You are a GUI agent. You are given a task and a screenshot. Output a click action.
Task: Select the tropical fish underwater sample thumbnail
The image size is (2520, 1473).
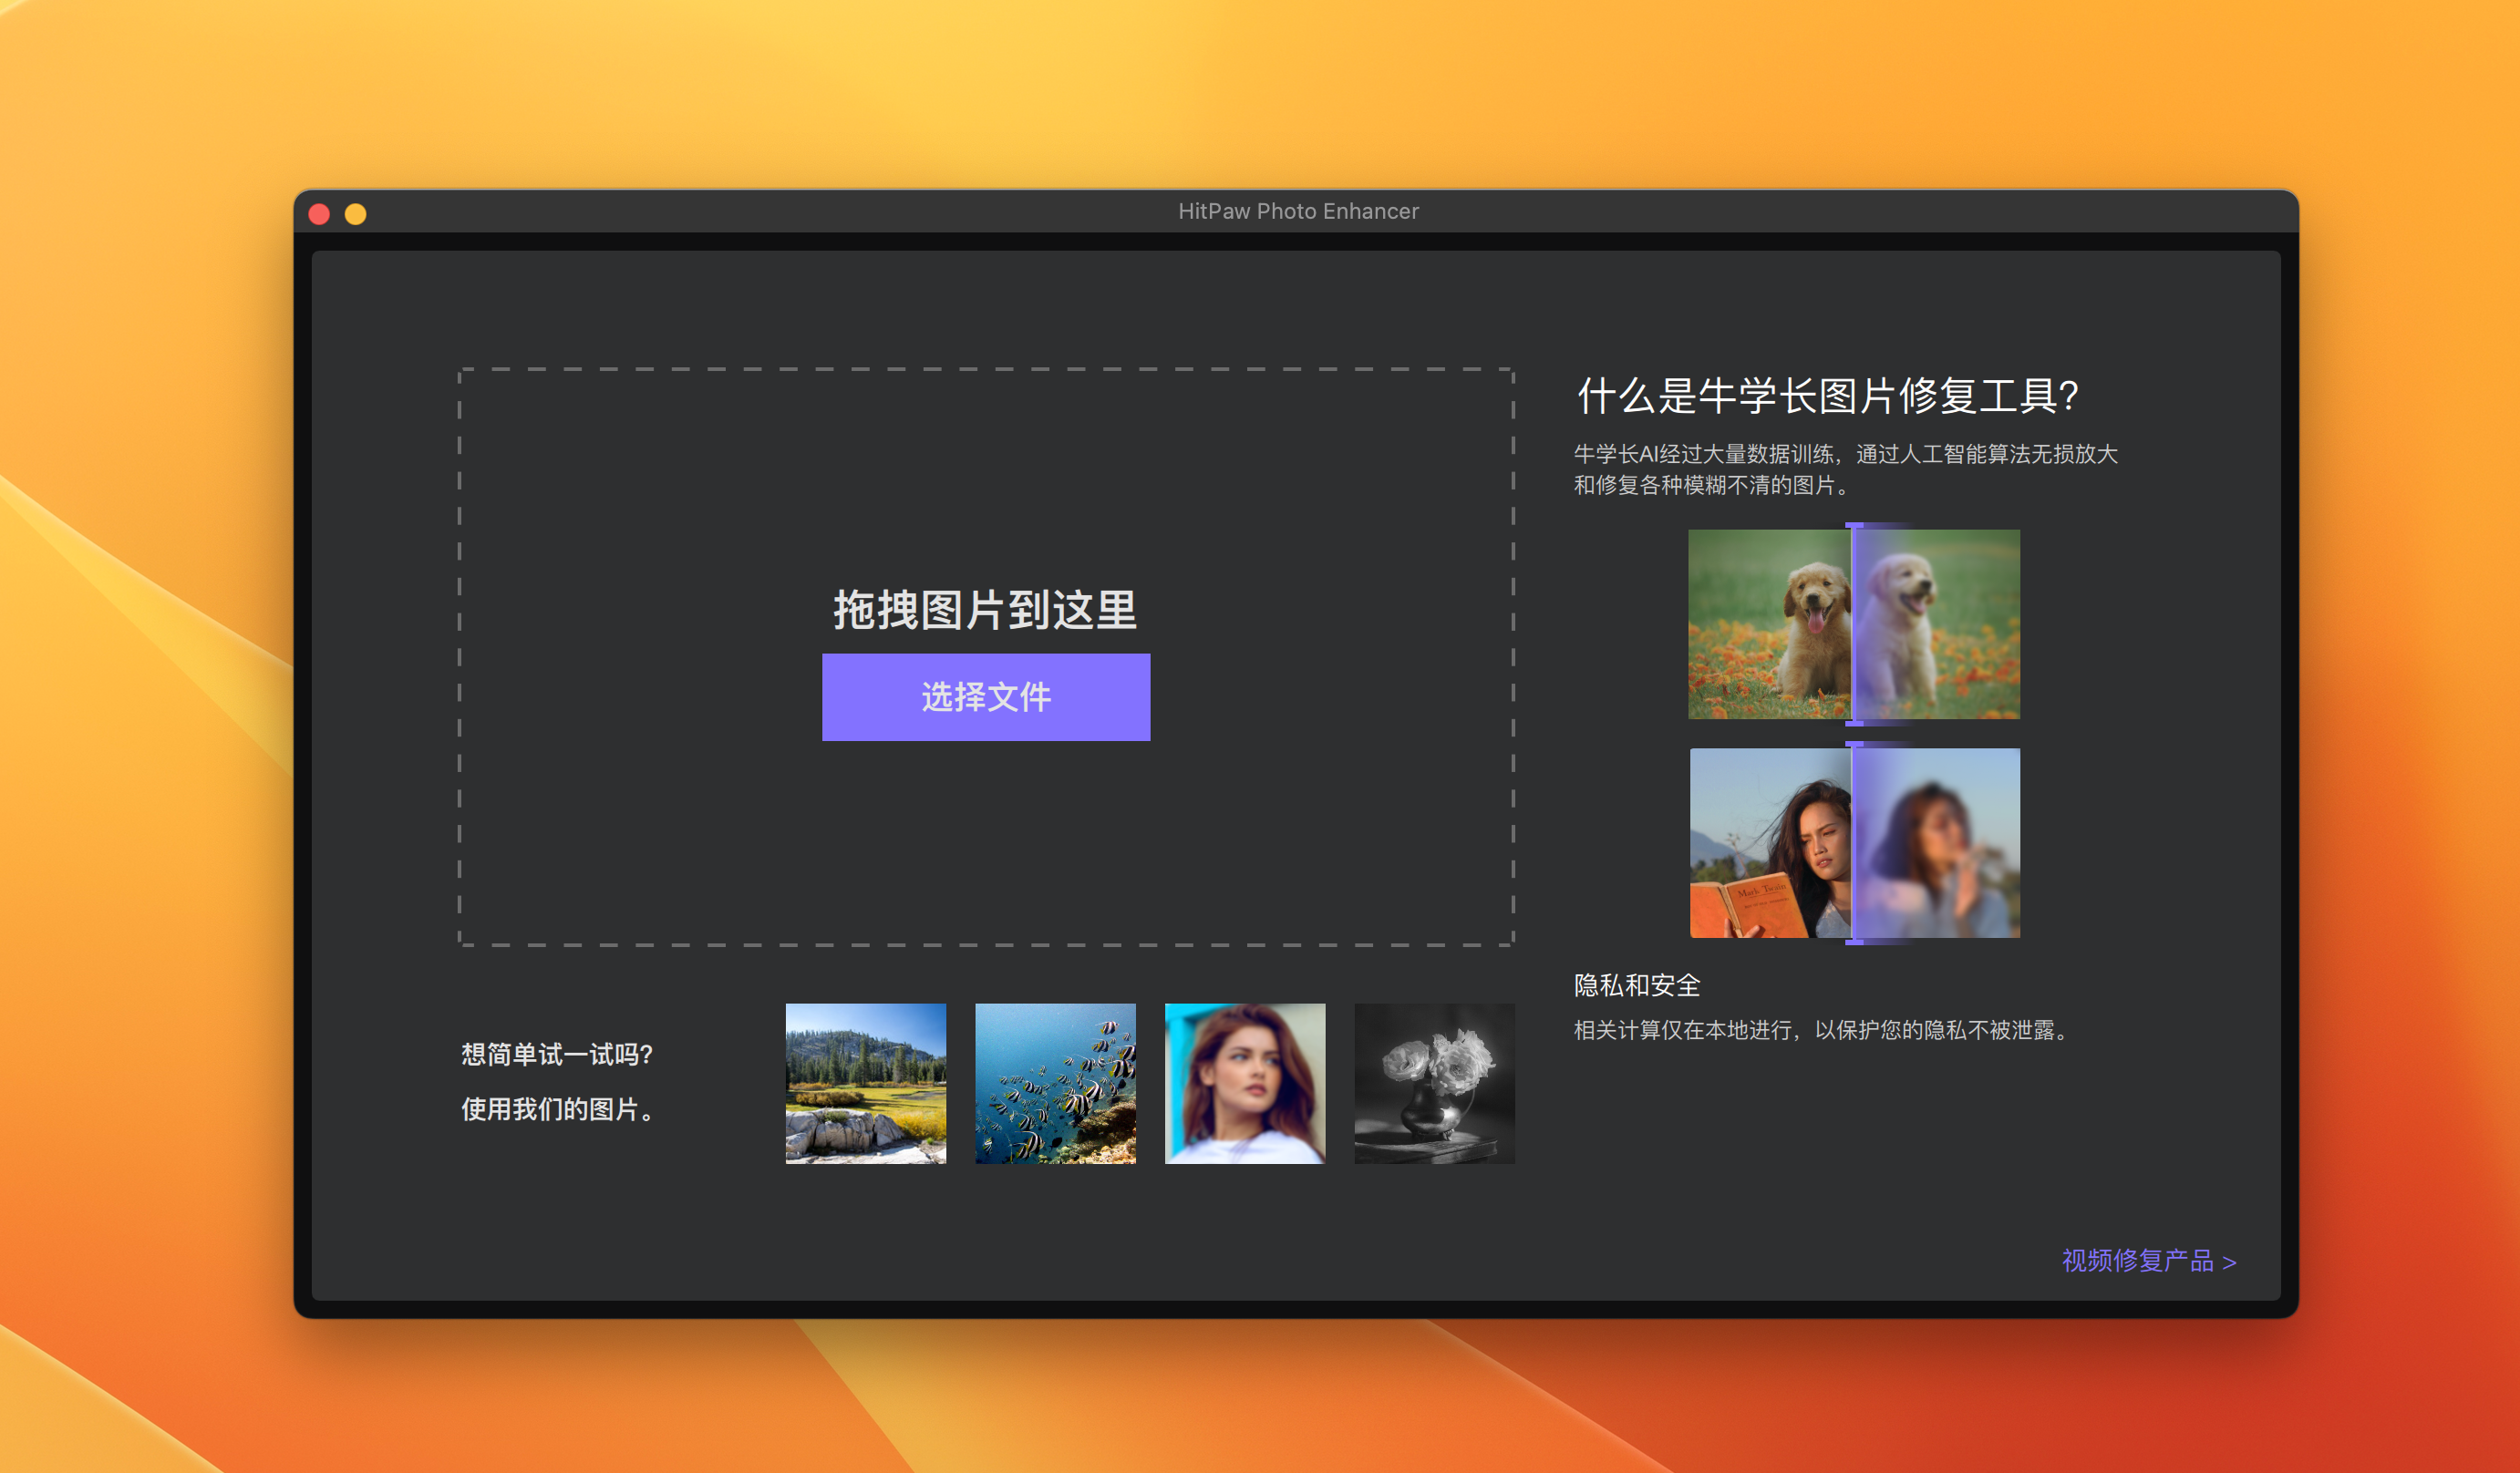click(x=1055, y=1083)
